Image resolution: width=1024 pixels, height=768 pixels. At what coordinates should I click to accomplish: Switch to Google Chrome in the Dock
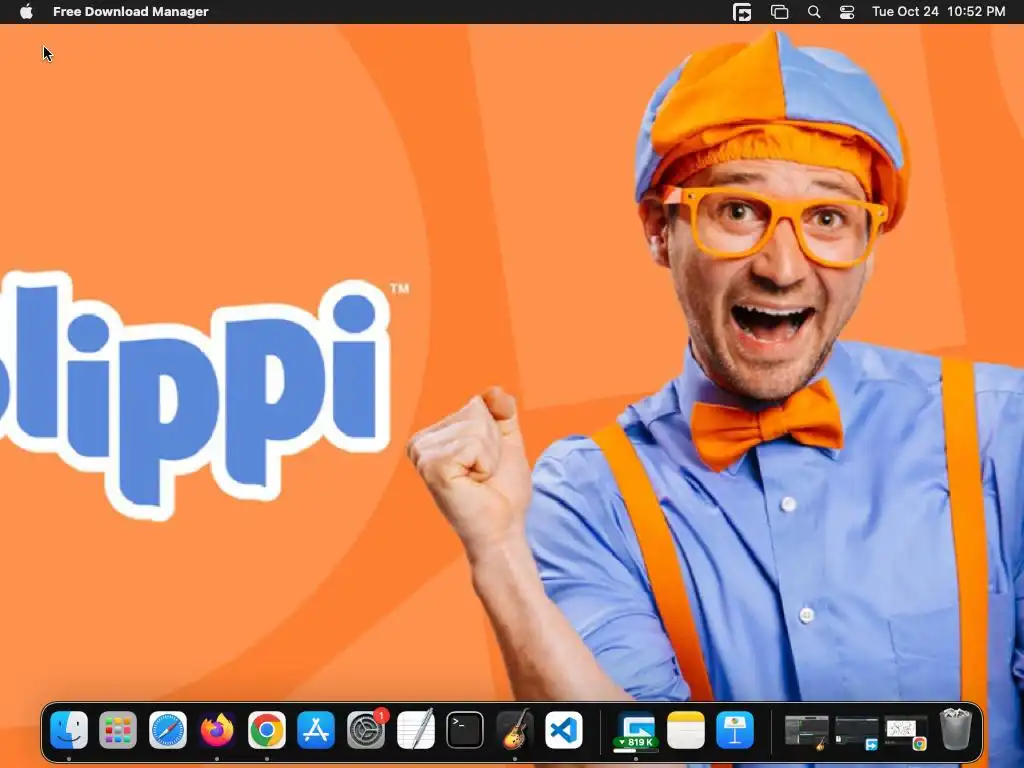(266, 729)
